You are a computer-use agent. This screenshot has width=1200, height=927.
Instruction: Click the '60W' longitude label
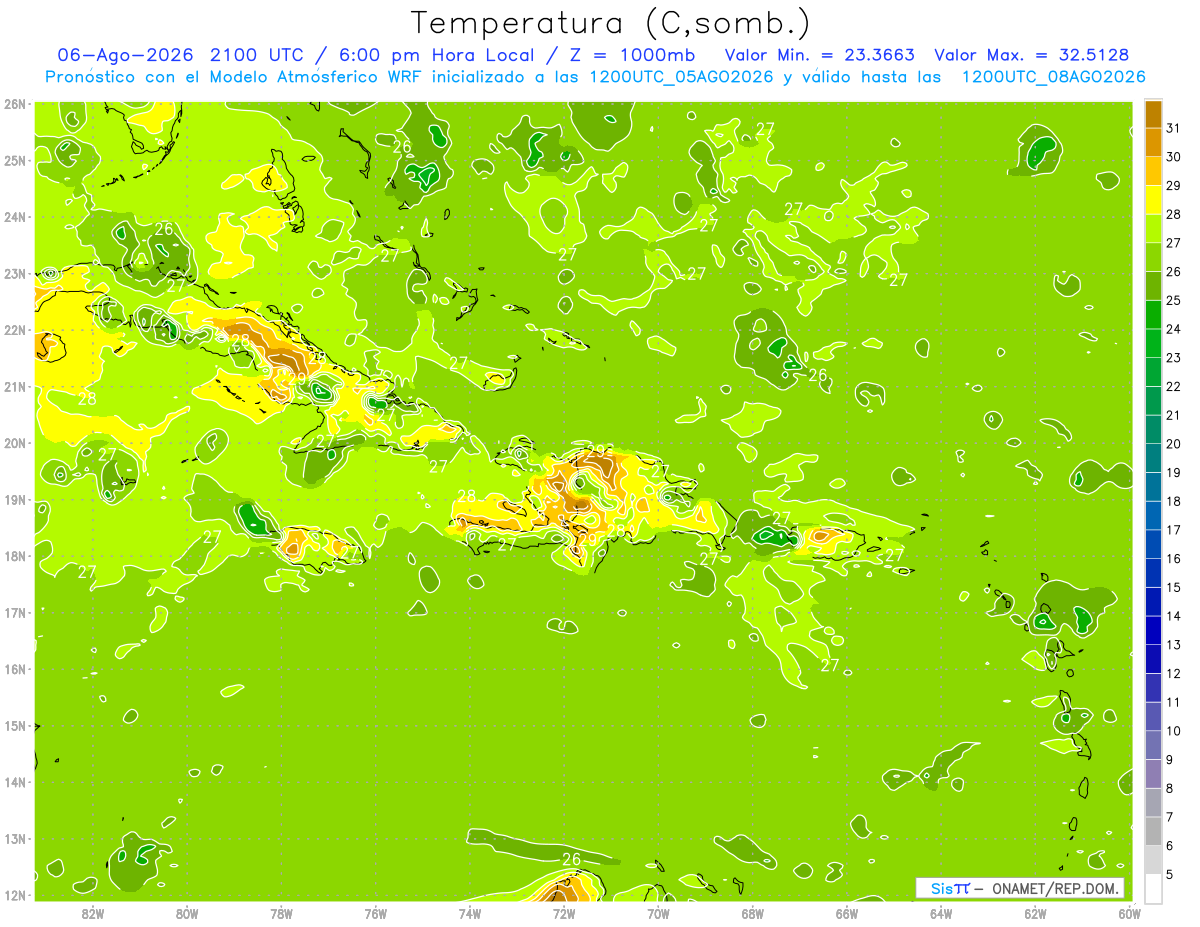click(1129, 913)
